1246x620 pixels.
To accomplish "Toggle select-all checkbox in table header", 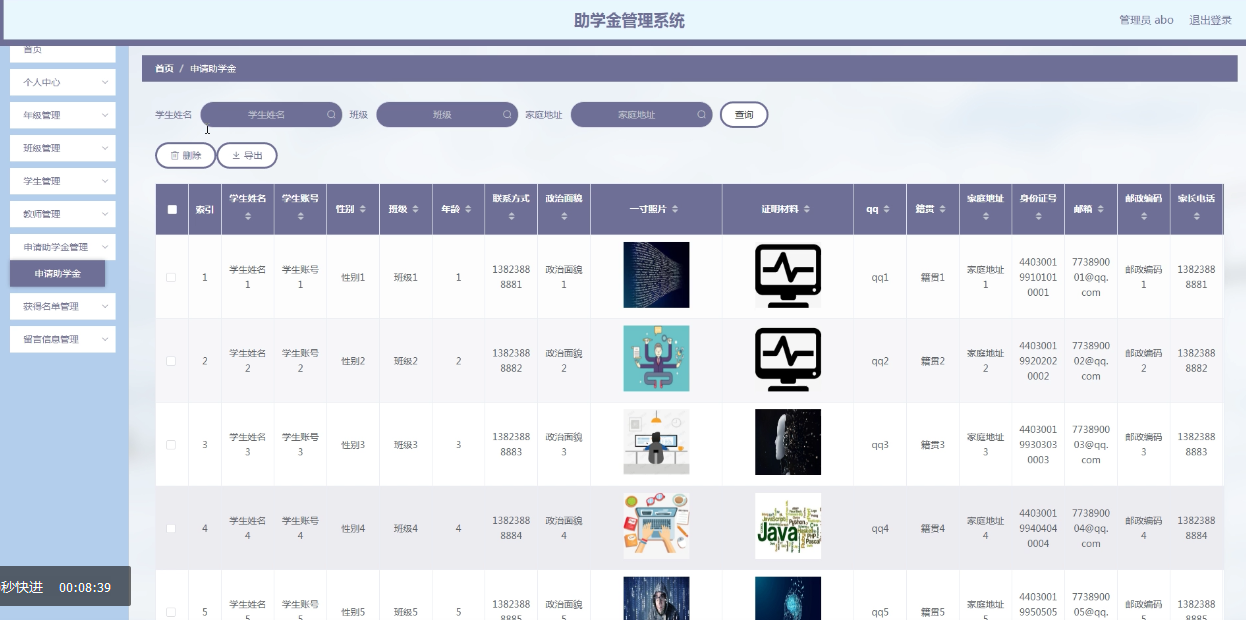I will 172,209.
